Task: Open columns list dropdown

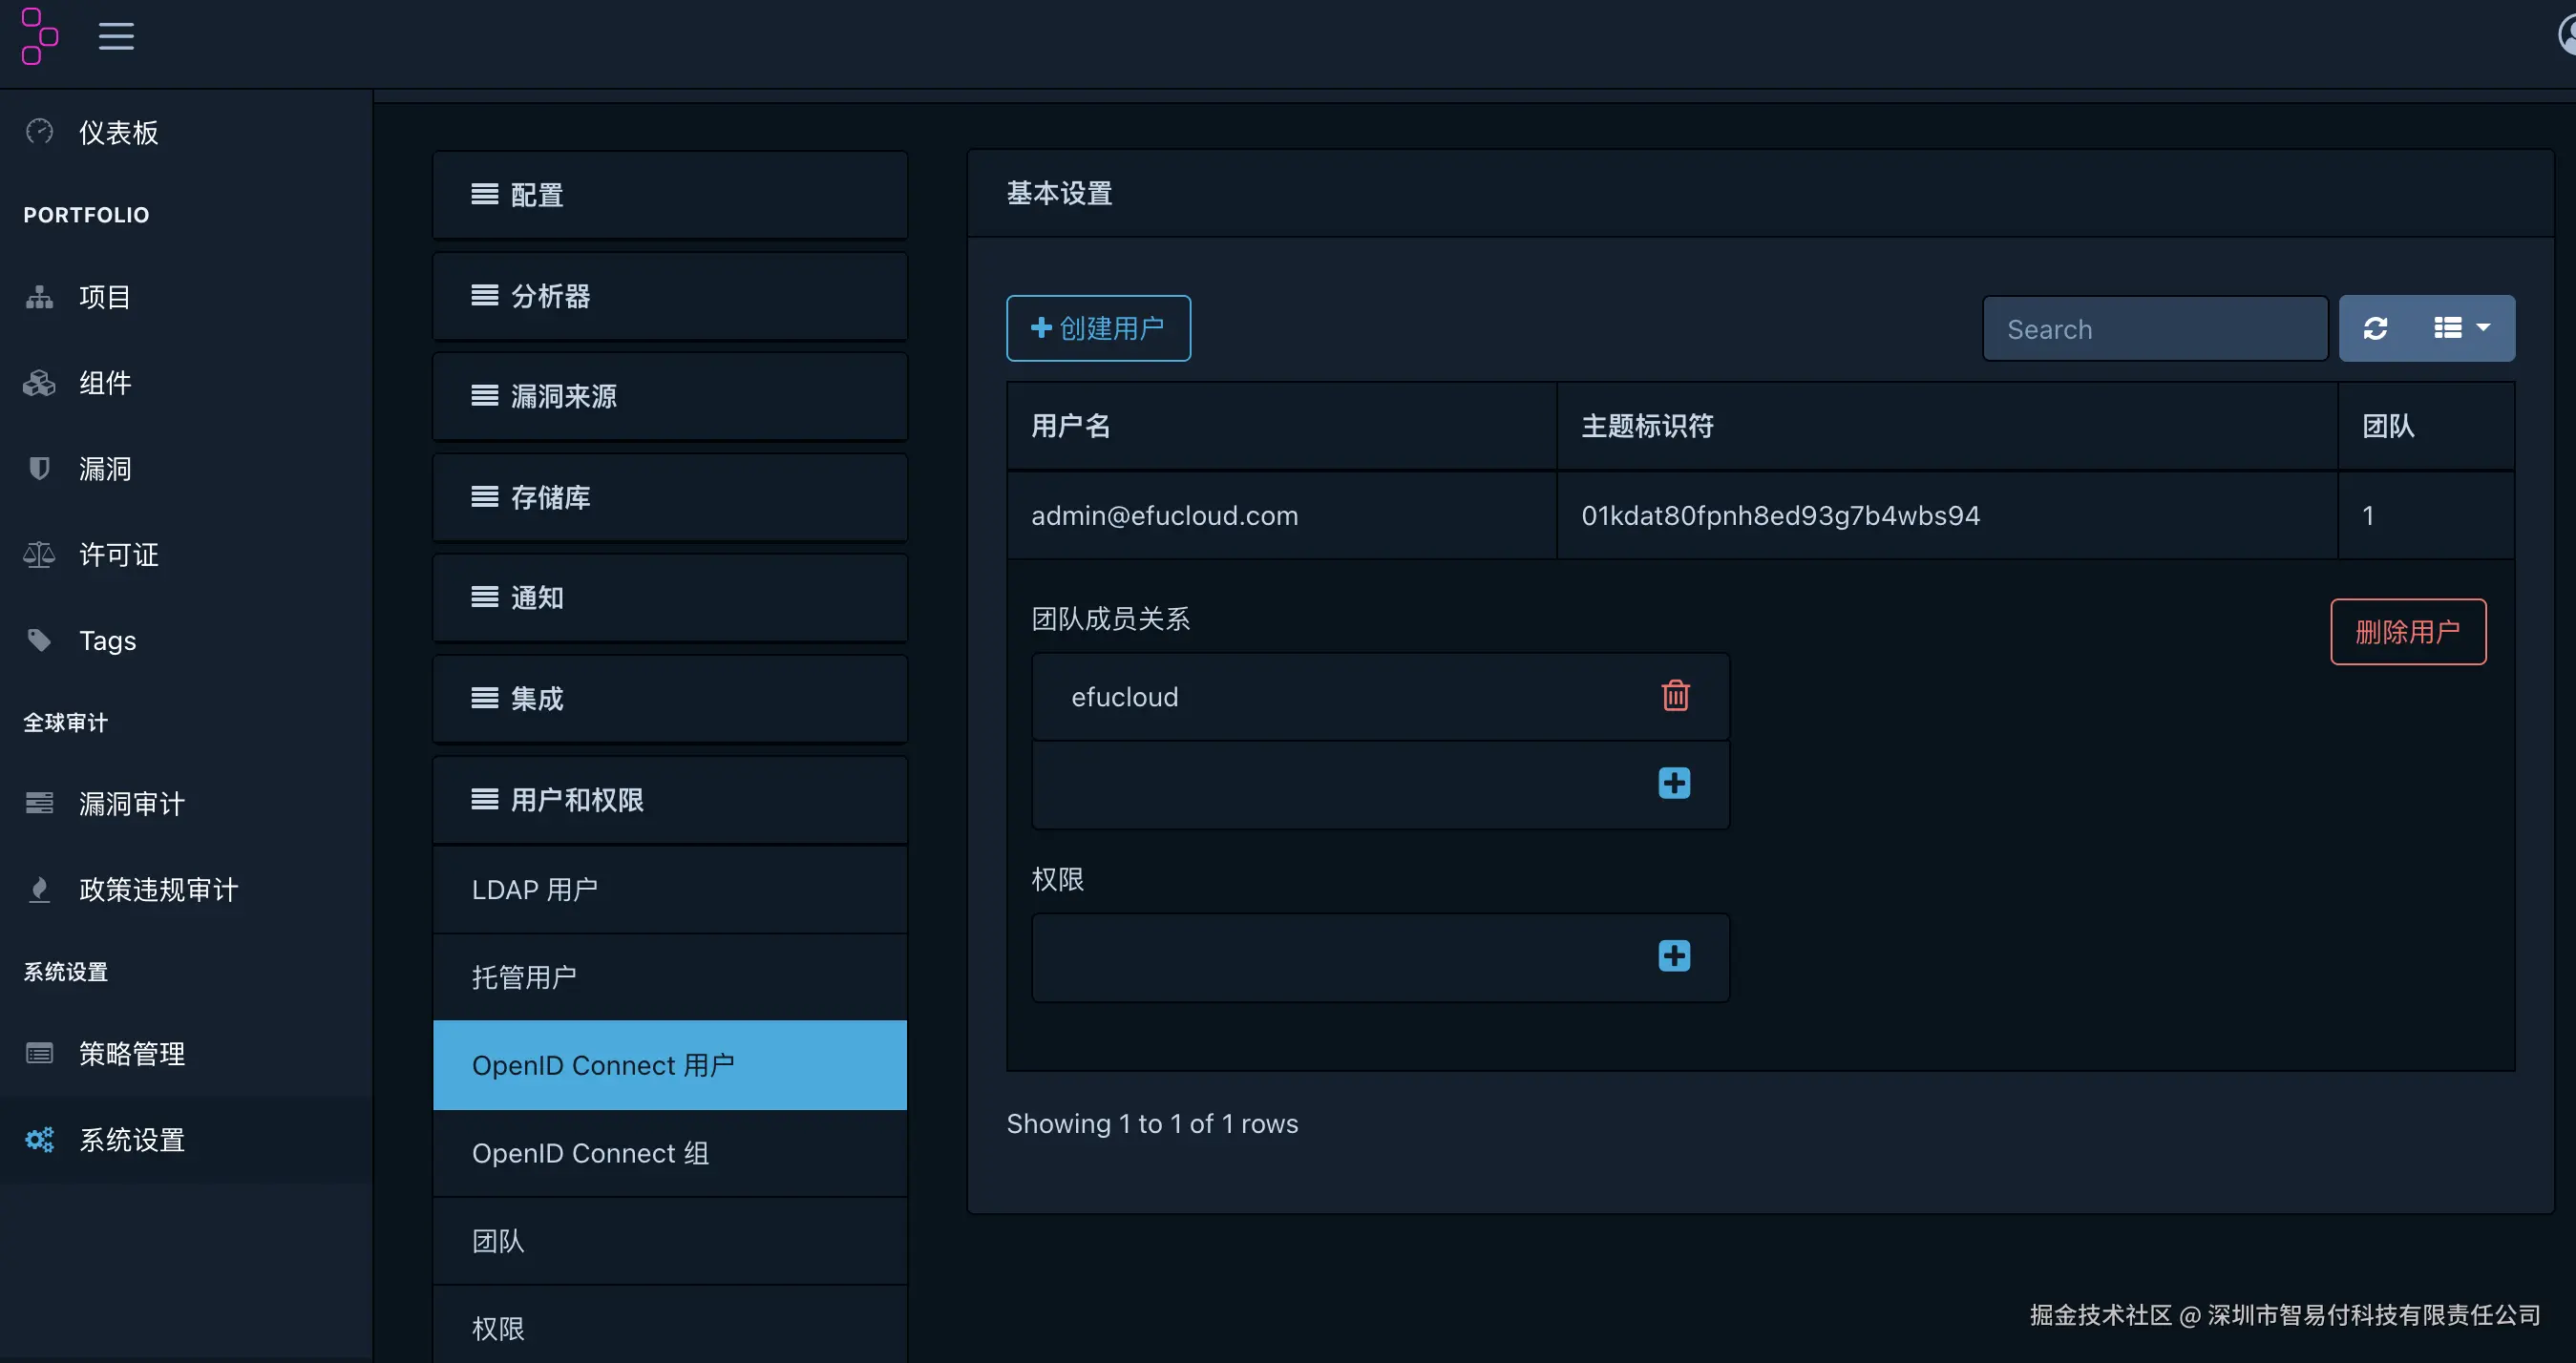Action: 2461,328
